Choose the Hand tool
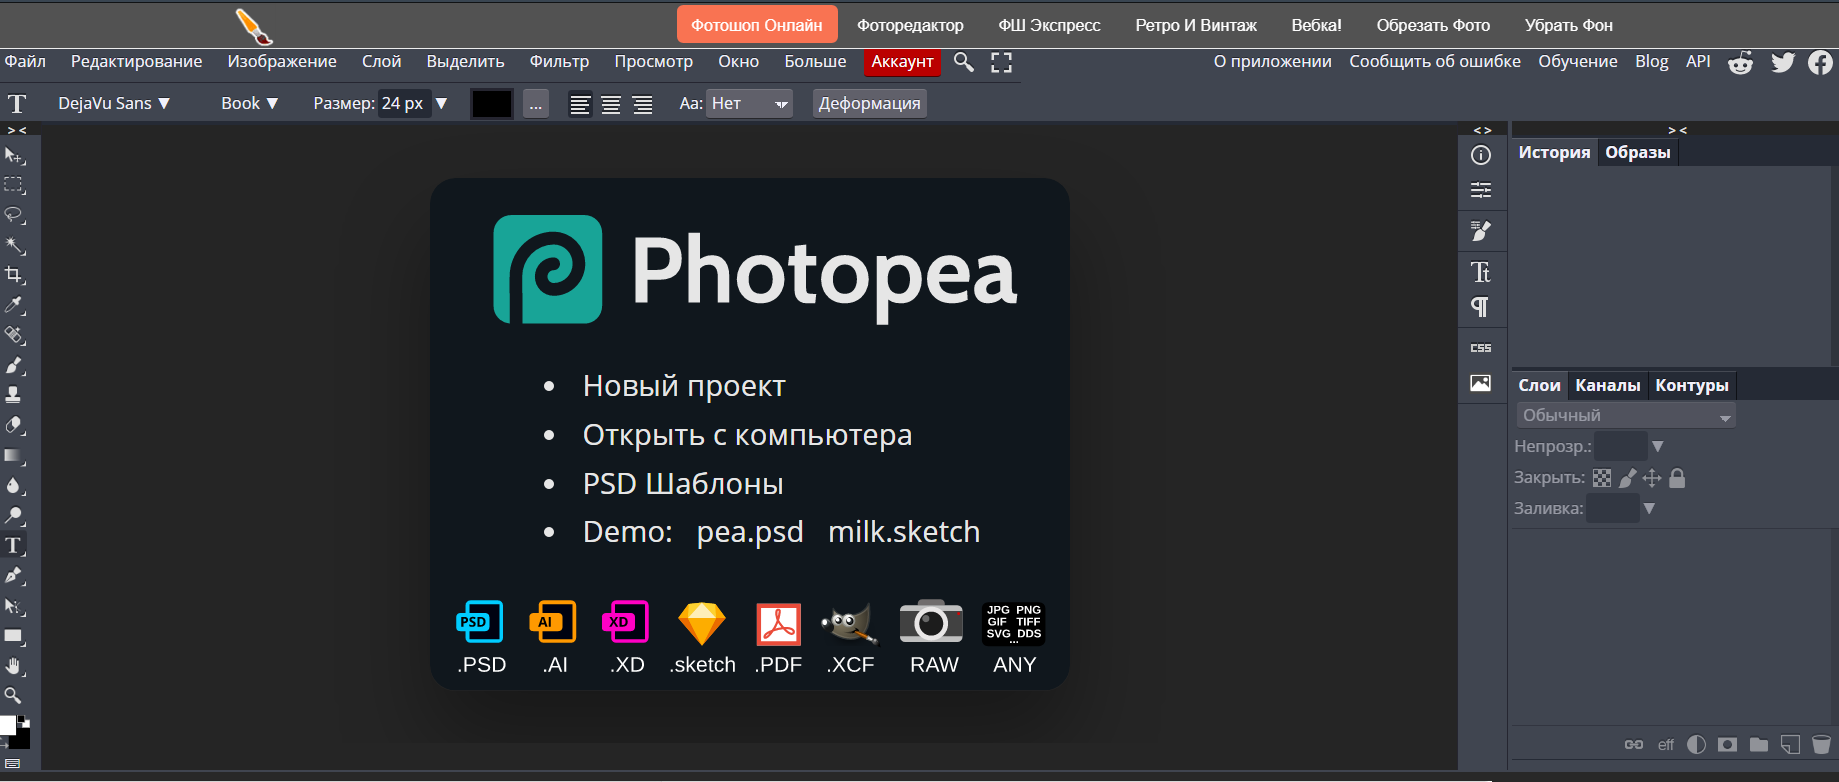 tap(14, 666)
